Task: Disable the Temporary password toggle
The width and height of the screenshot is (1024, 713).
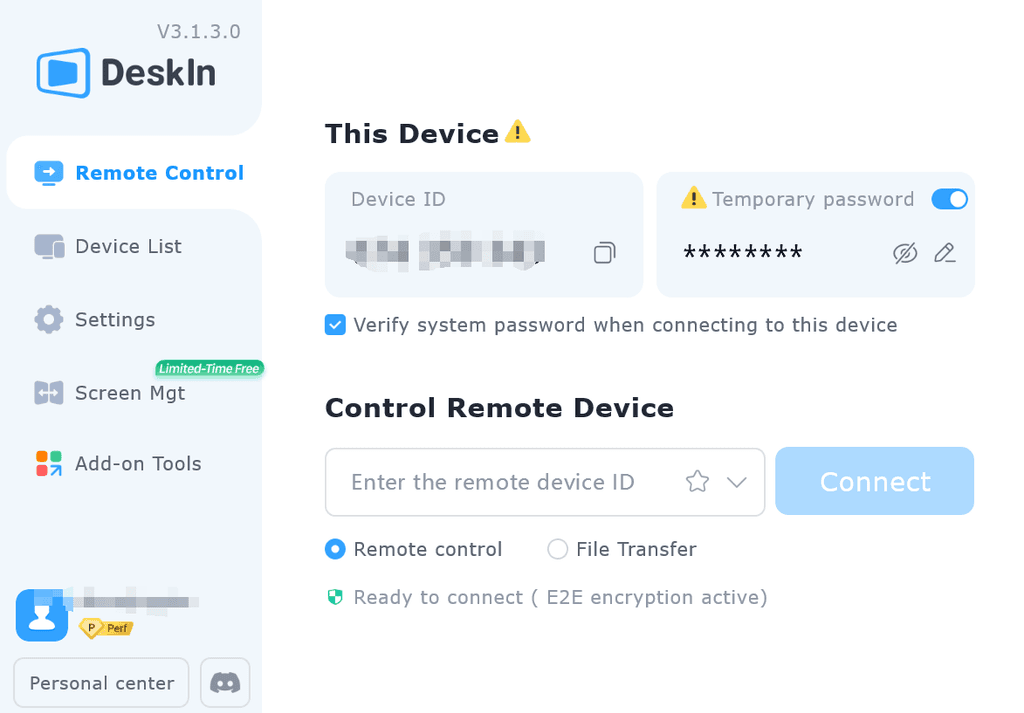Action: 949,199
